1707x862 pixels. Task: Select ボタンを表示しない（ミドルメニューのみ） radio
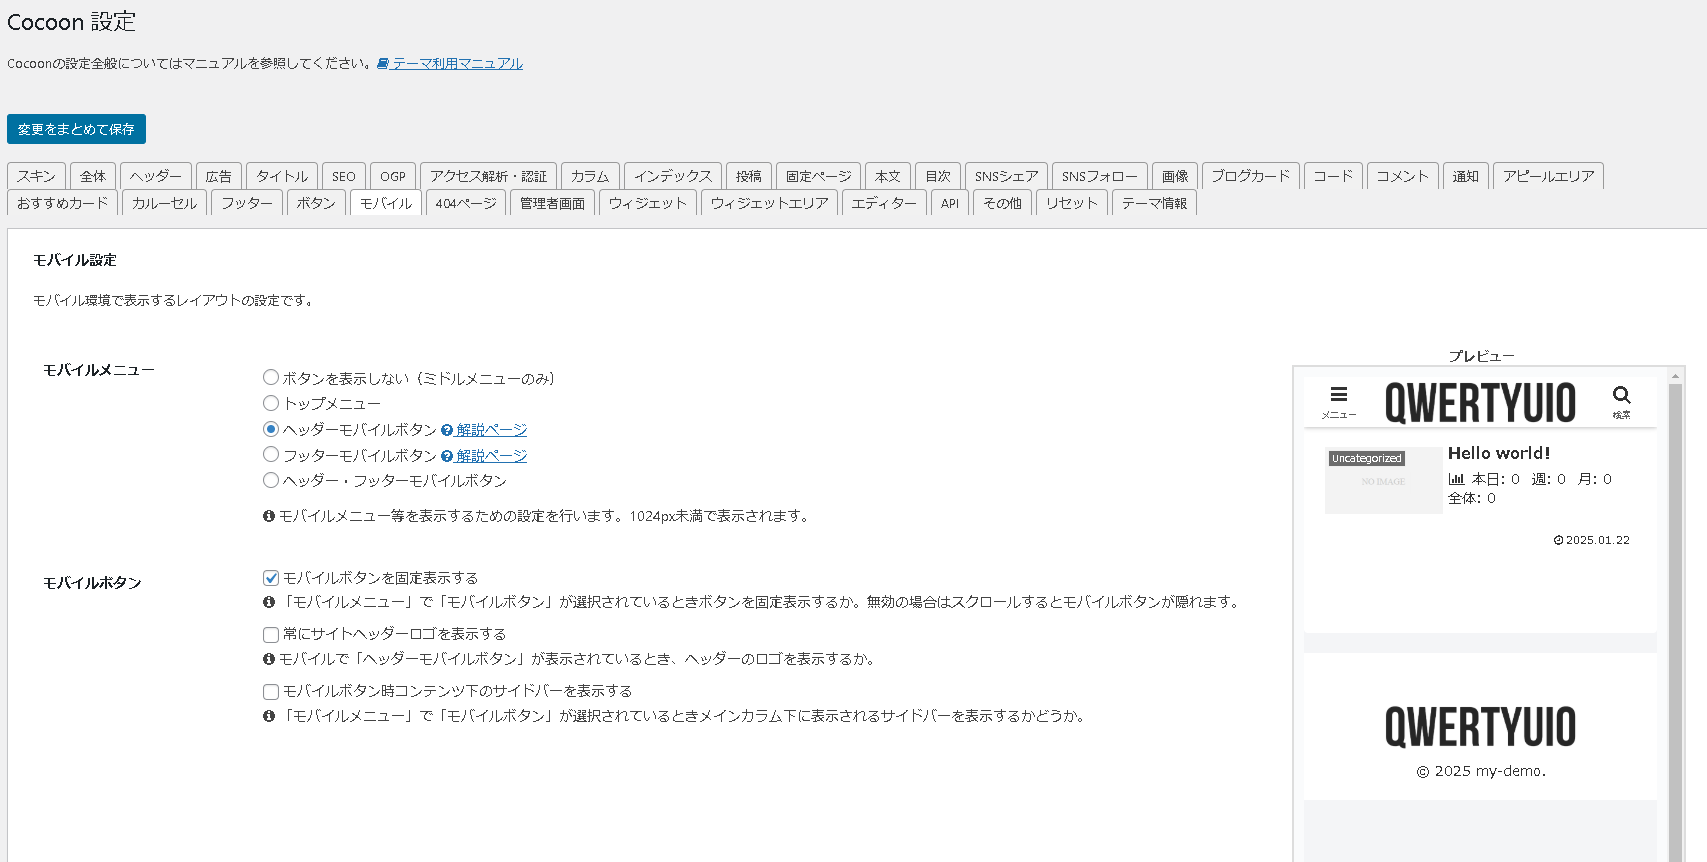point(271,378)
